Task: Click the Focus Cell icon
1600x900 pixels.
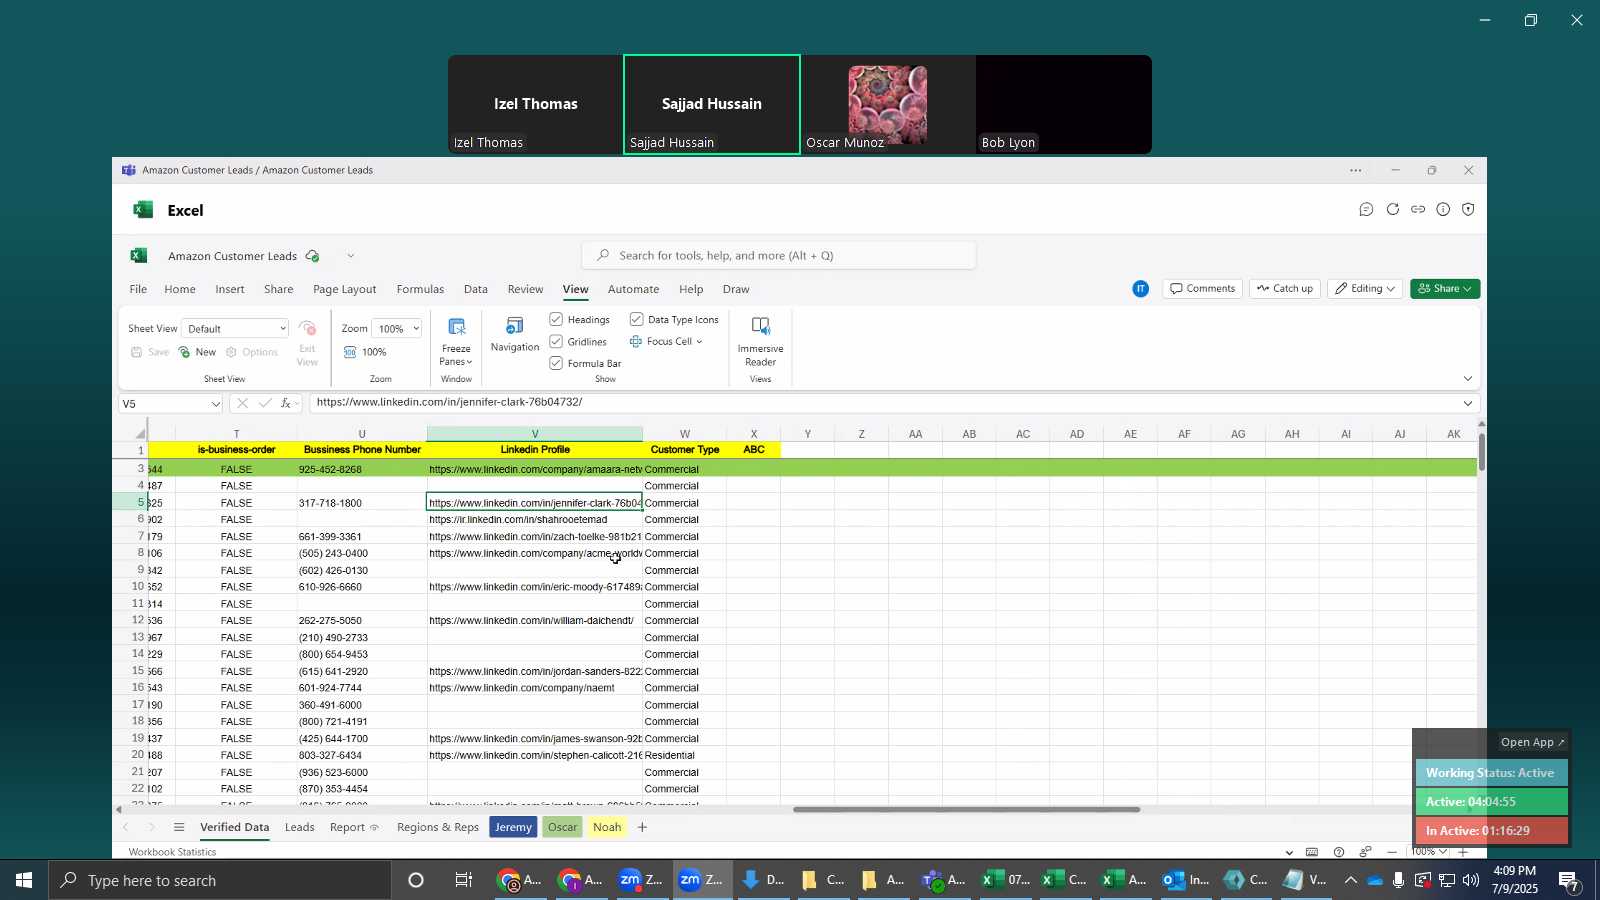Action: [636, 342]
